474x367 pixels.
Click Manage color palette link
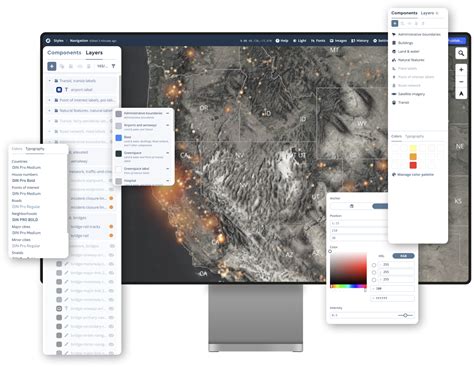click(x=413, y=174)
